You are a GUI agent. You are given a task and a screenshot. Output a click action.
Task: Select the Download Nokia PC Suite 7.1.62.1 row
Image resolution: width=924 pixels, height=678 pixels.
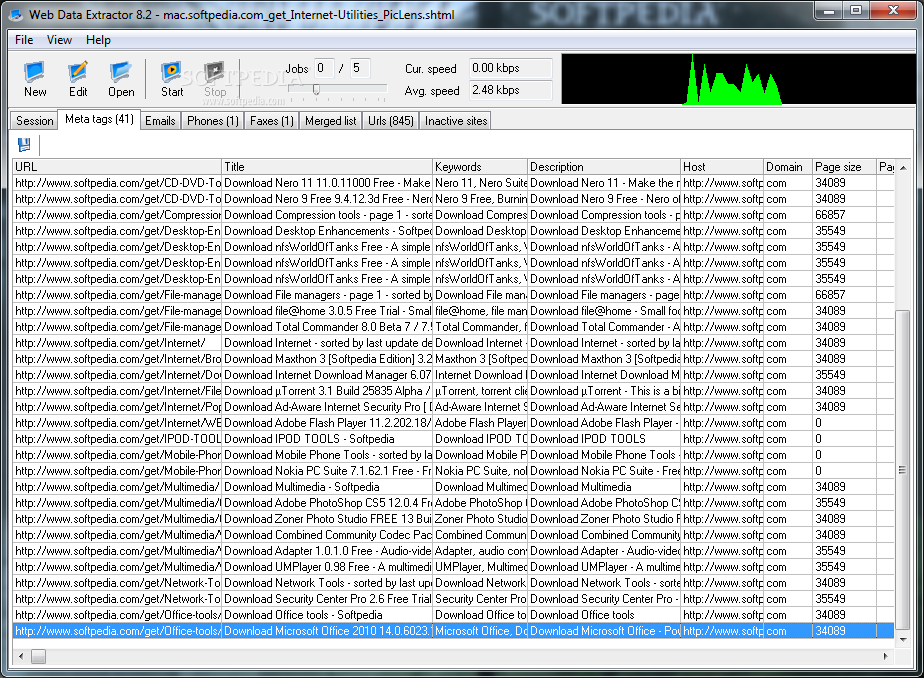(x=453, y=471)
